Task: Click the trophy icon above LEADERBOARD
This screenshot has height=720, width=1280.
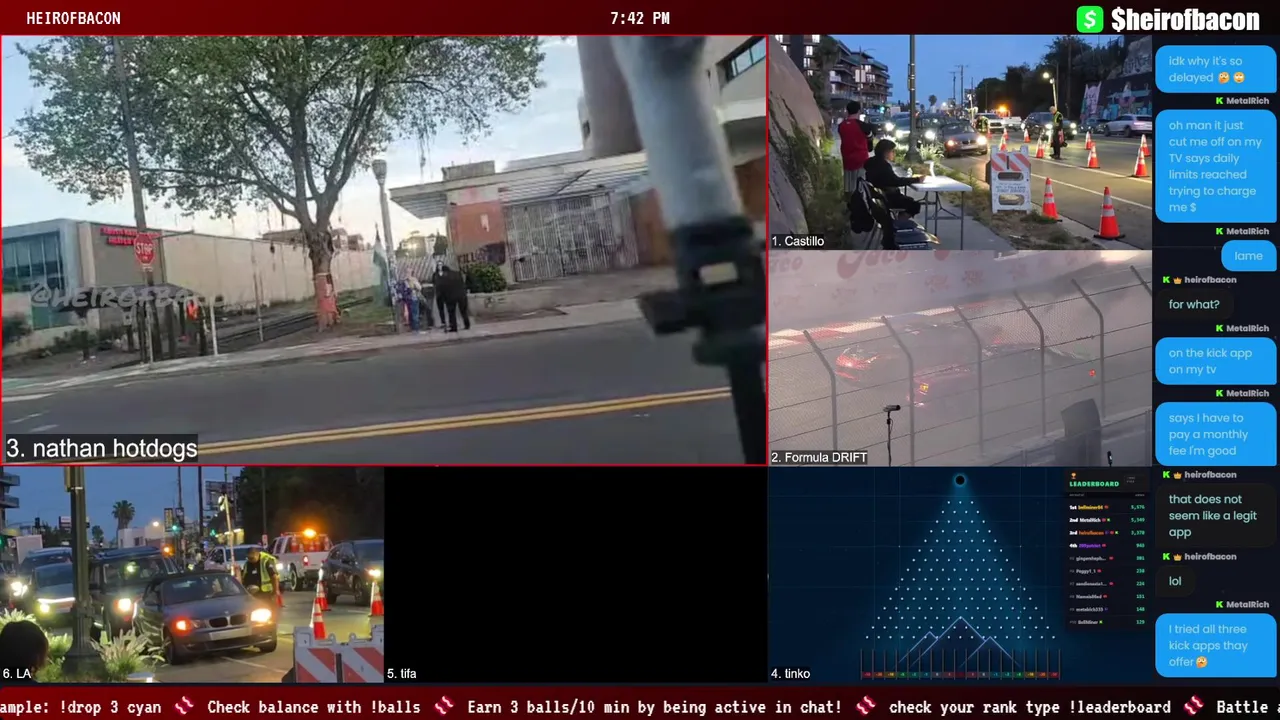Action: click(1074, 476)
